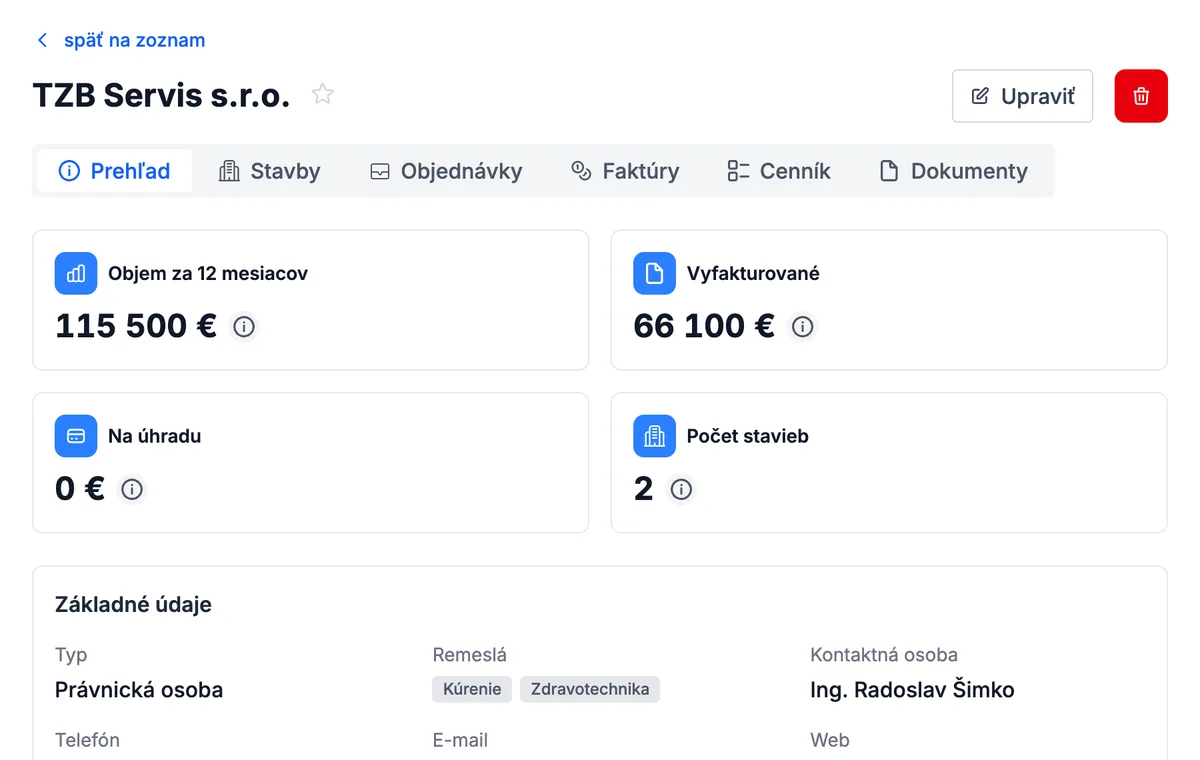Click the 'Web' field label

(x=830, y=740)
